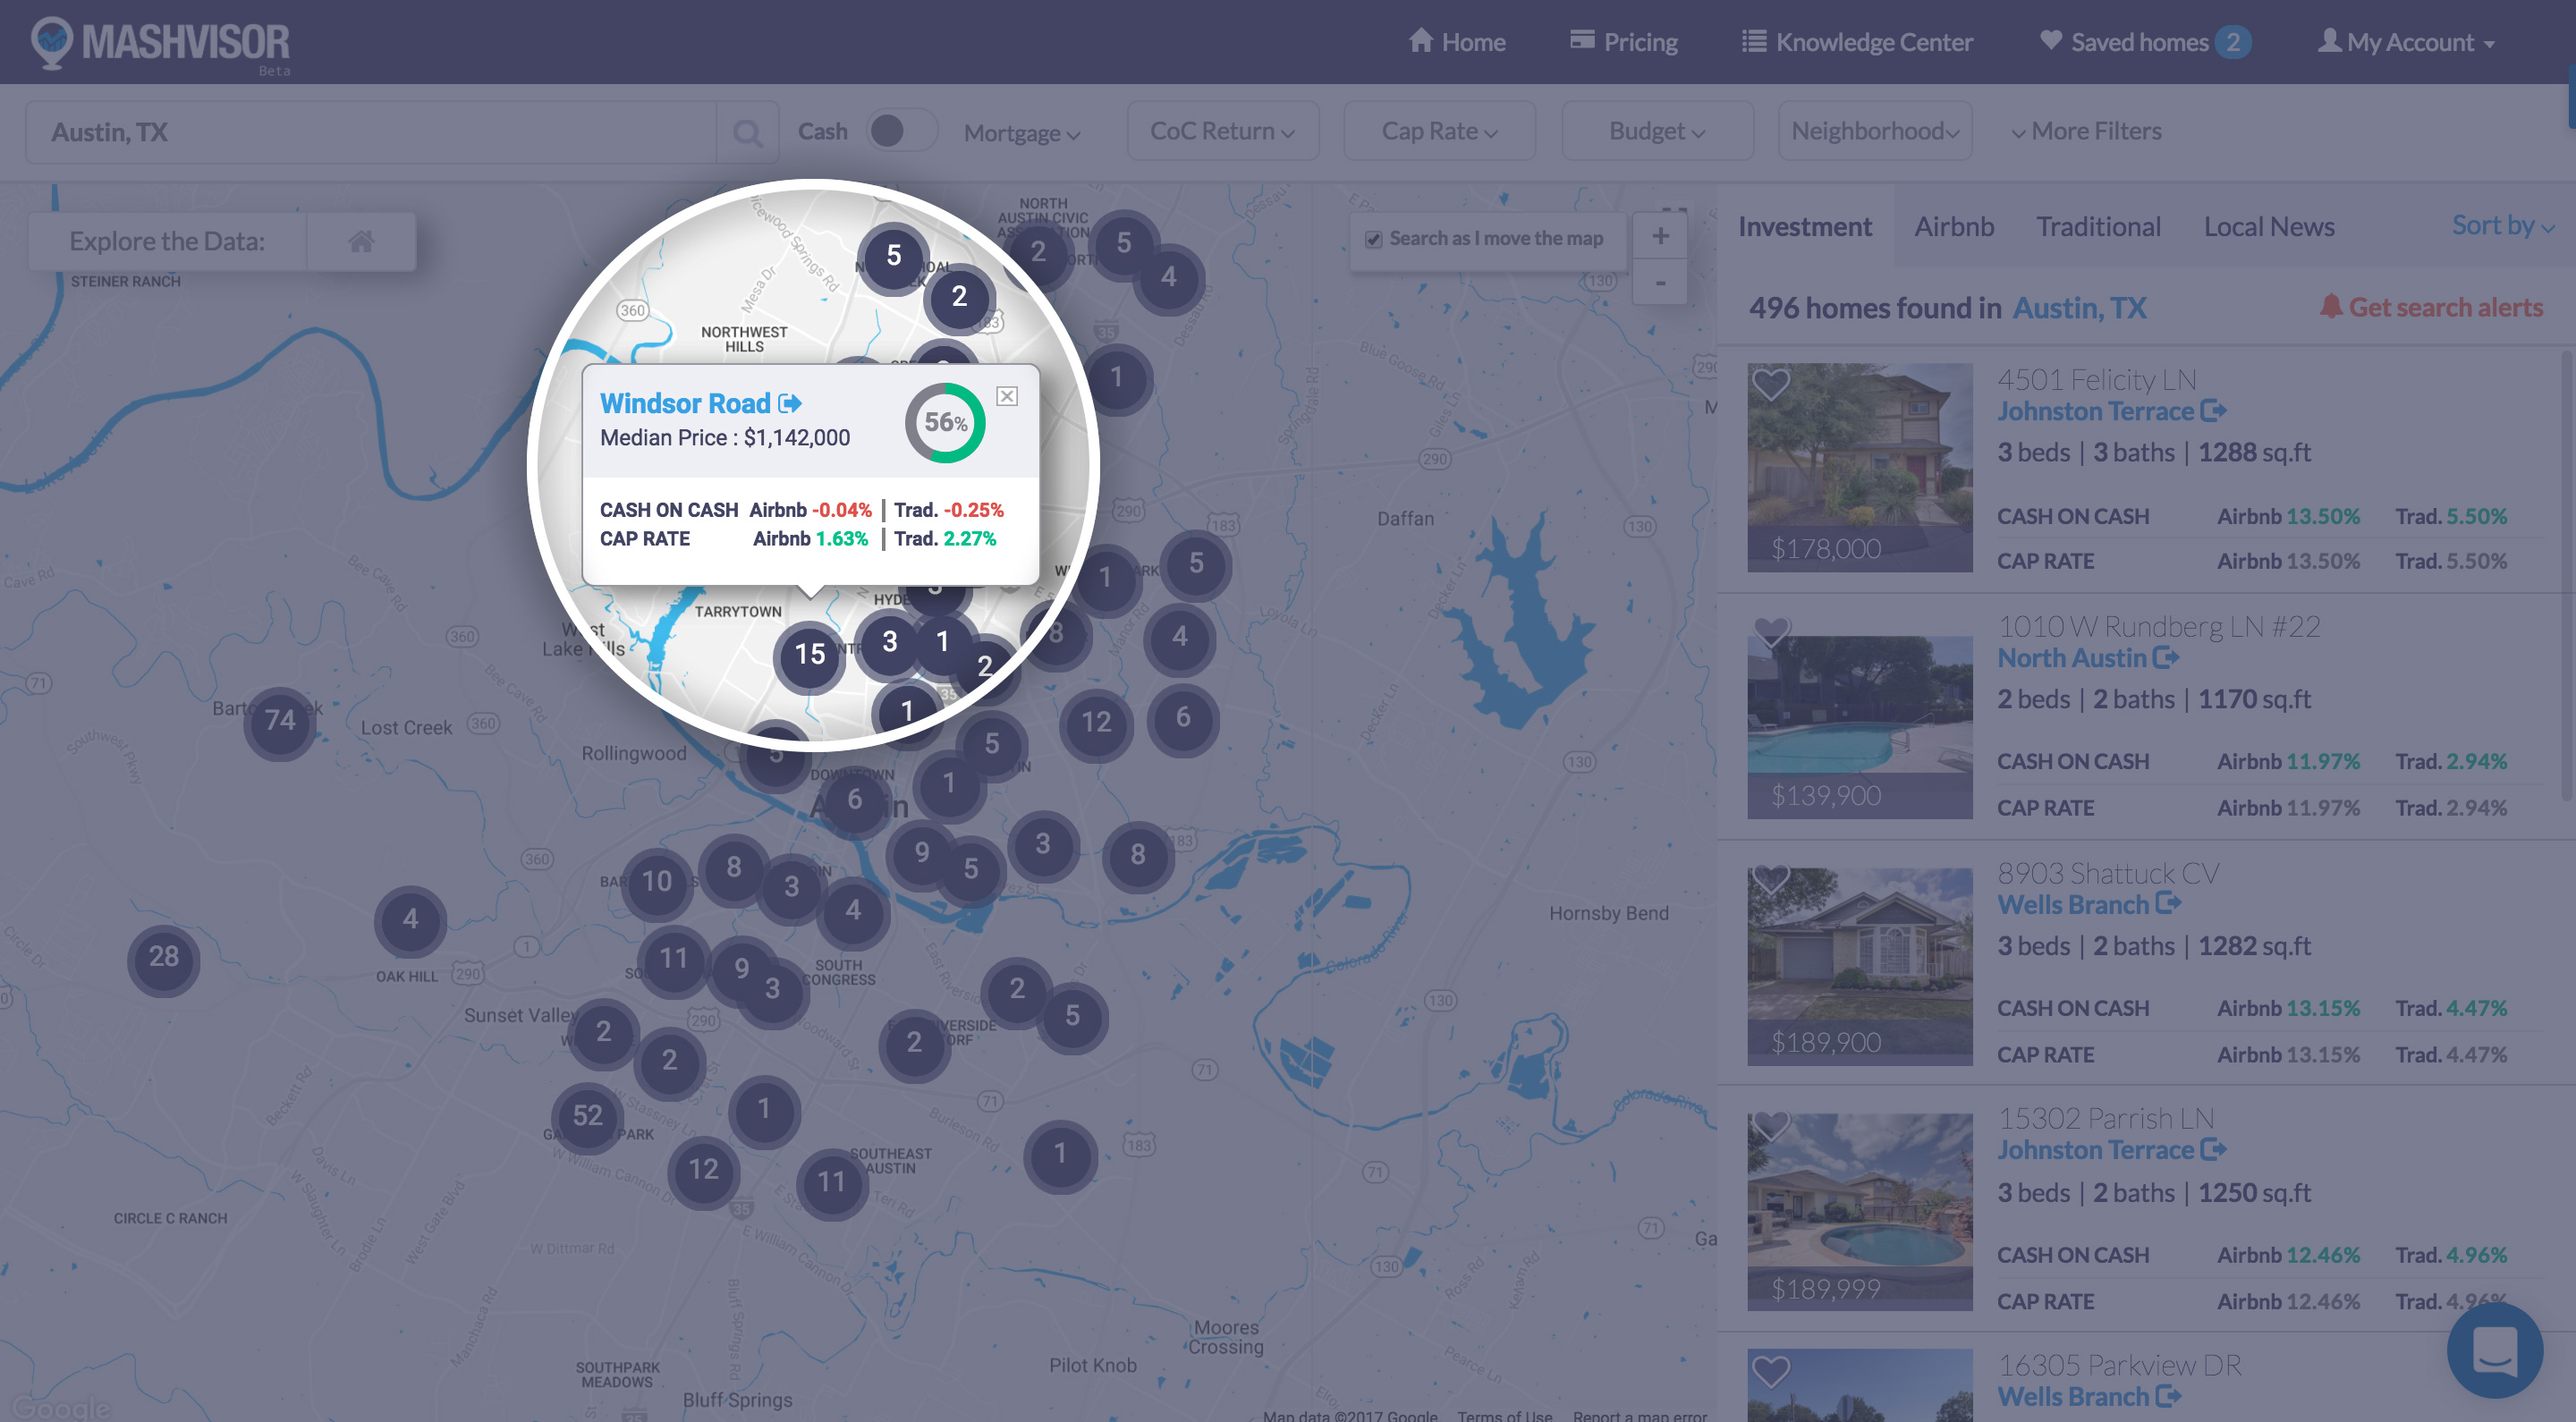Favorite the 16305 Parkview DR listing heart
Image resolution: width=2576 pixels, height=1422 pixels.
click(x=1771, y=1371)
